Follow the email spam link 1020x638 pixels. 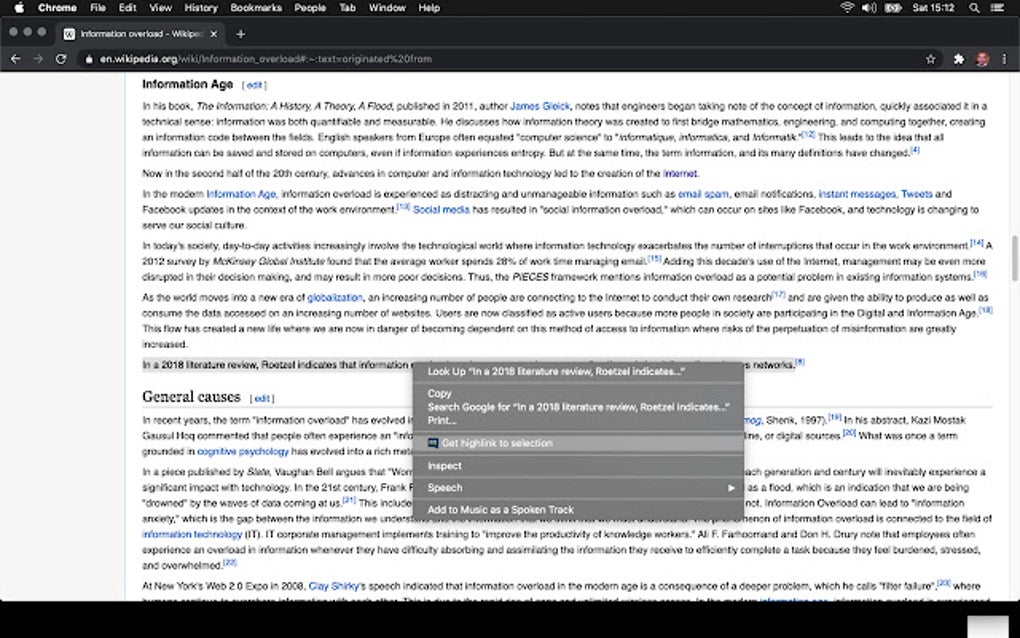703,194
